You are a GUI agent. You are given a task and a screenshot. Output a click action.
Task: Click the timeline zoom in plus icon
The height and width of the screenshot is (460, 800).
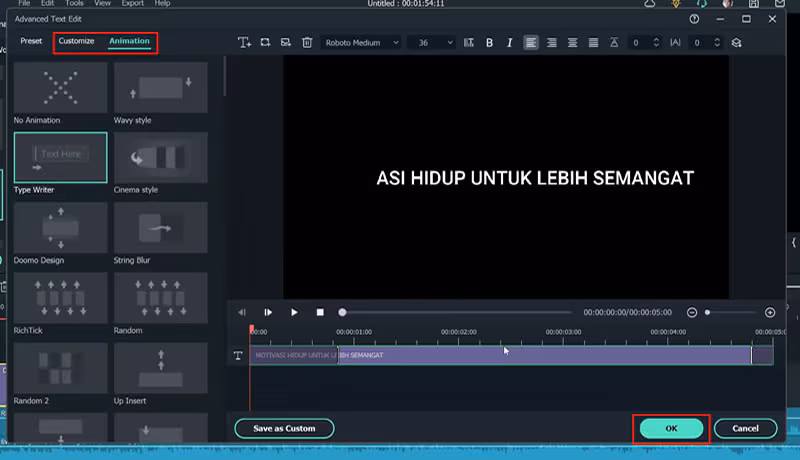click(770, 312)
